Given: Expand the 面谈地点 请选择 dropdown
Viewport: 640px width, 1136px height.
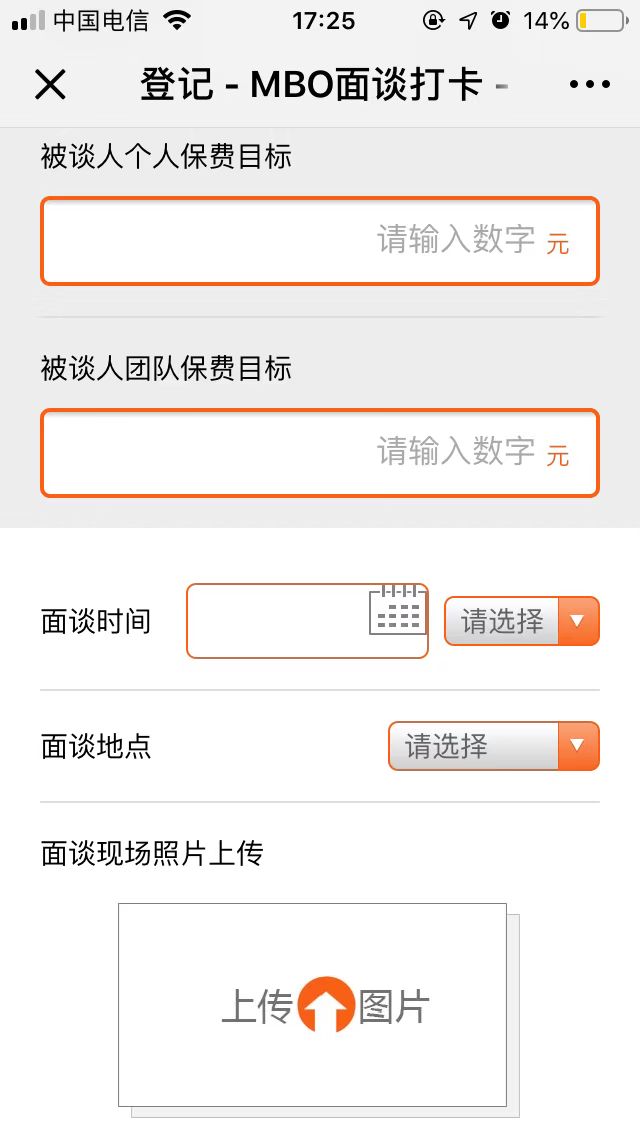Looking at the screenshot, I should click(x=493, y=746).
